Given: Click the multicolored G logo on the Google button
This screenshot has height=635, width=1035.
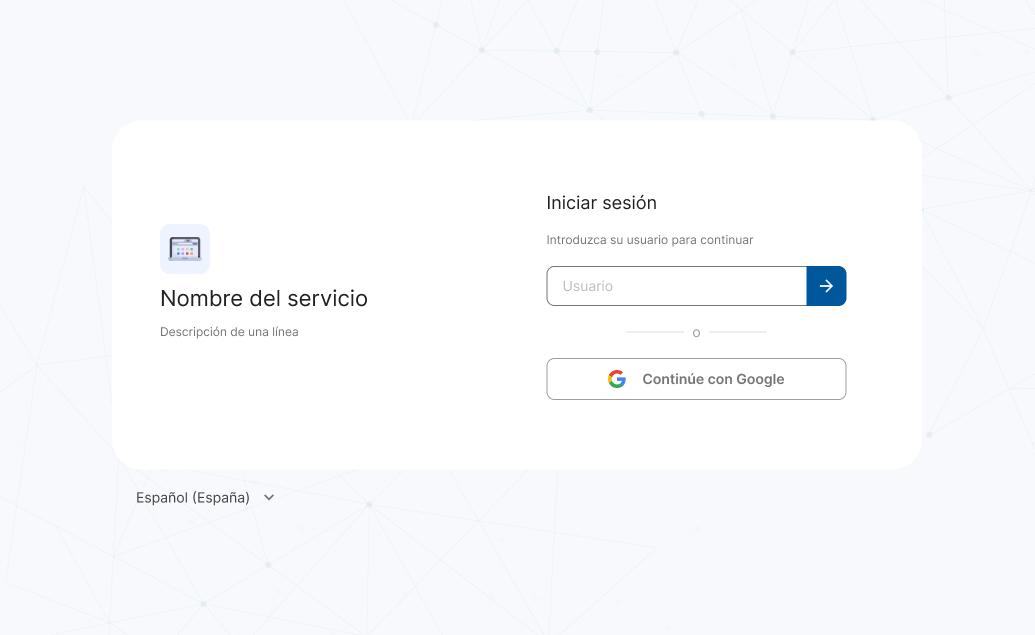Looking at the screenshot, I should click(x=617, y=379).
